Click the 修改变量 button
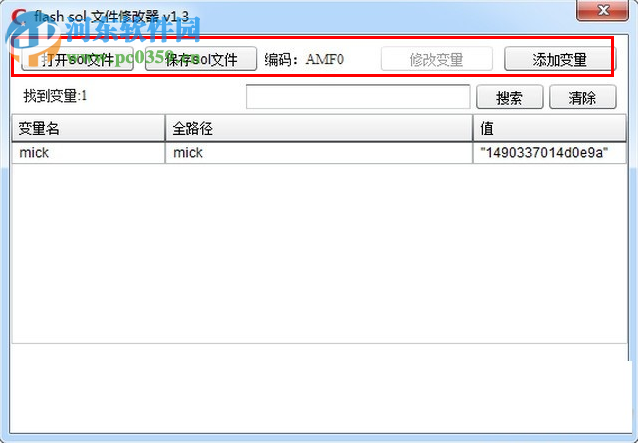 (437, 59)
